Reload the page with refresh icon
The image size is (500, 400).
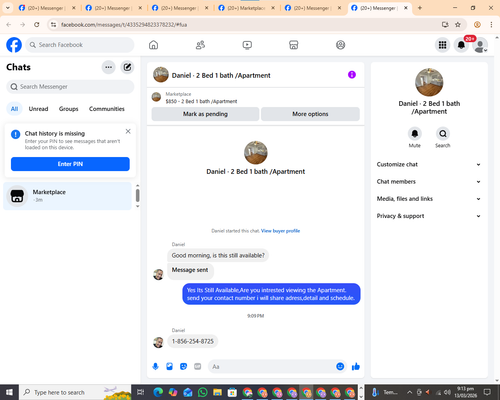tap(37, 25)
